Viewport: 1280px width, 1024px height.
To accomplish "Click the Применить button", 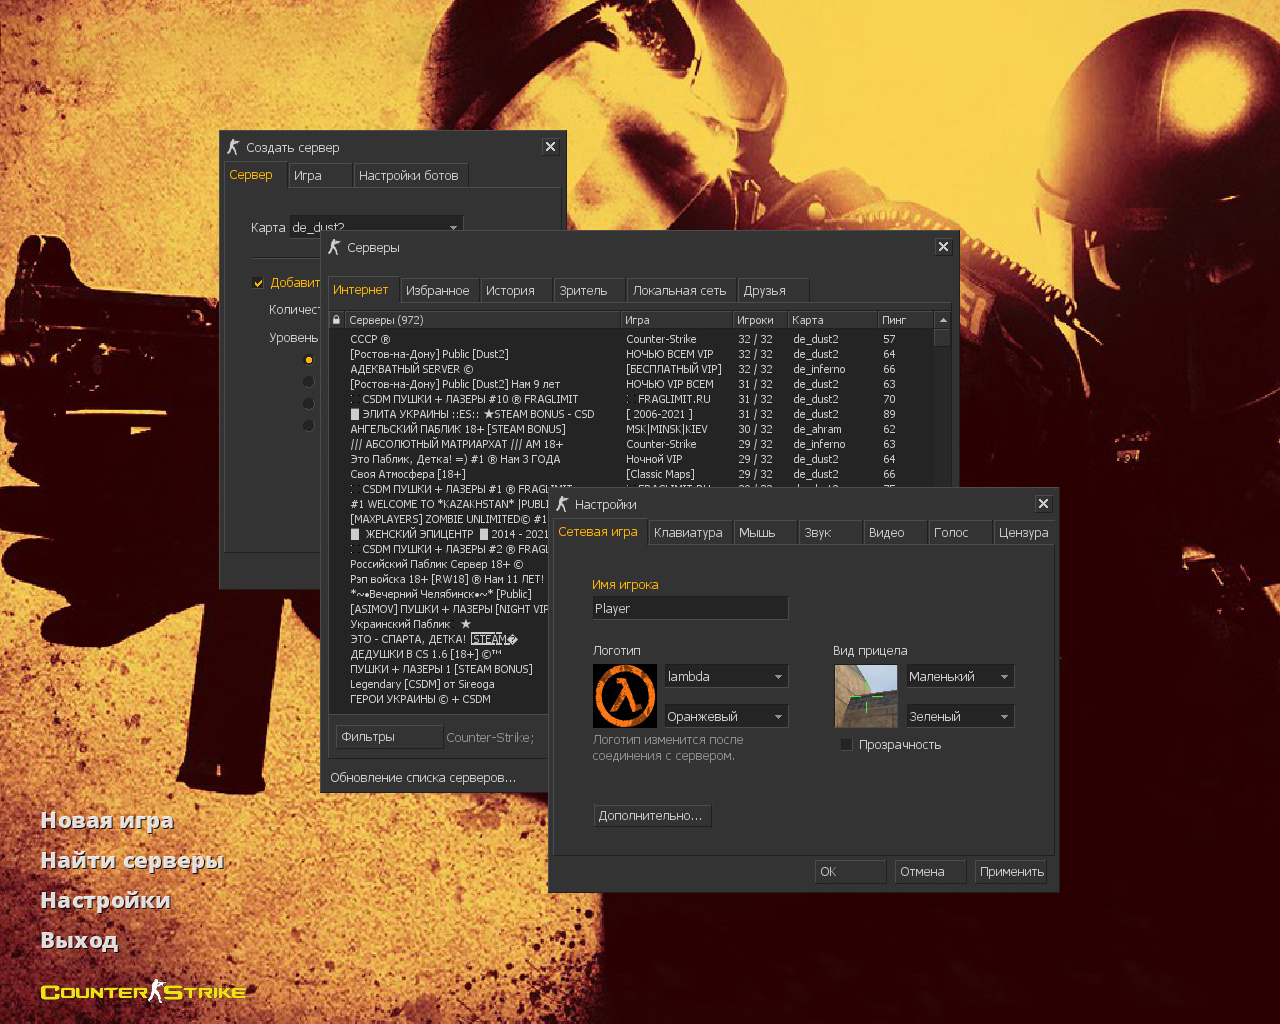I will 1011,872.
